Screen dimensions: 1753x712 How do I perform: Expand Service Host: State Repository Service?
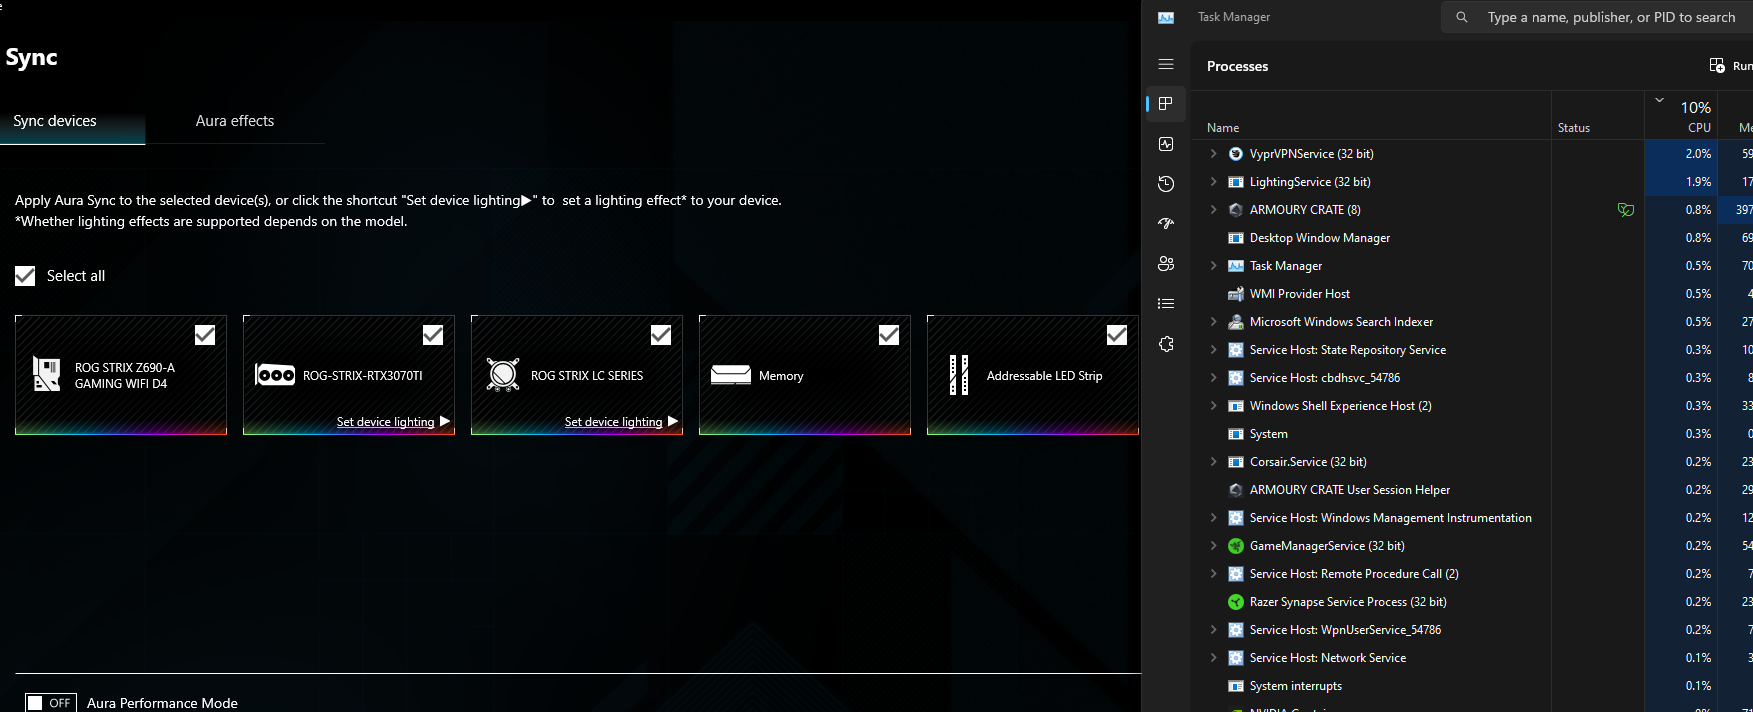point(1213,350)
